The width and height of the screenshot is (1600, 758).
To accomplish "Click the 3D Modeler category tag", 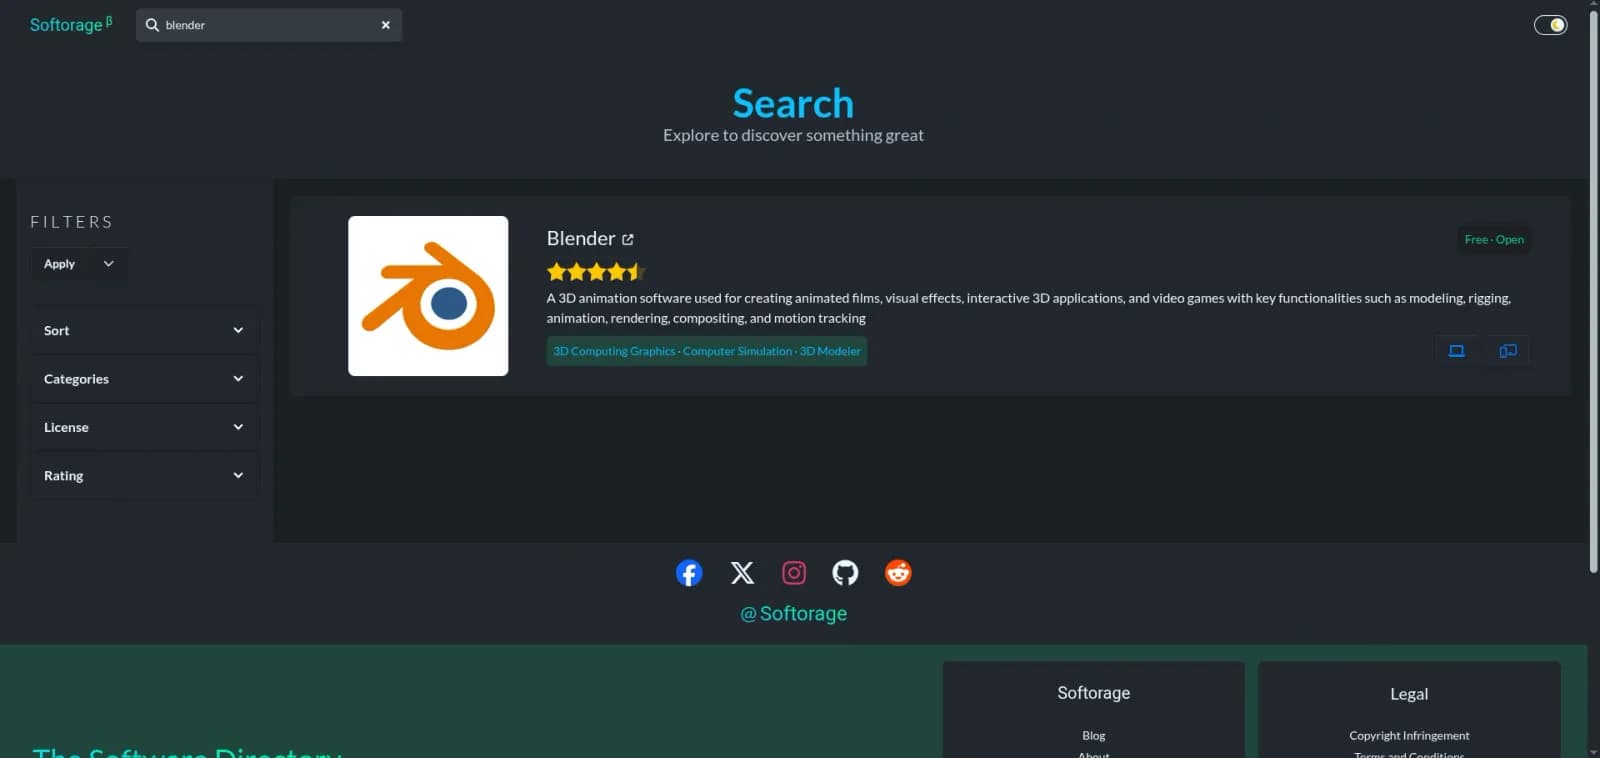I will [x=830, y=351].
